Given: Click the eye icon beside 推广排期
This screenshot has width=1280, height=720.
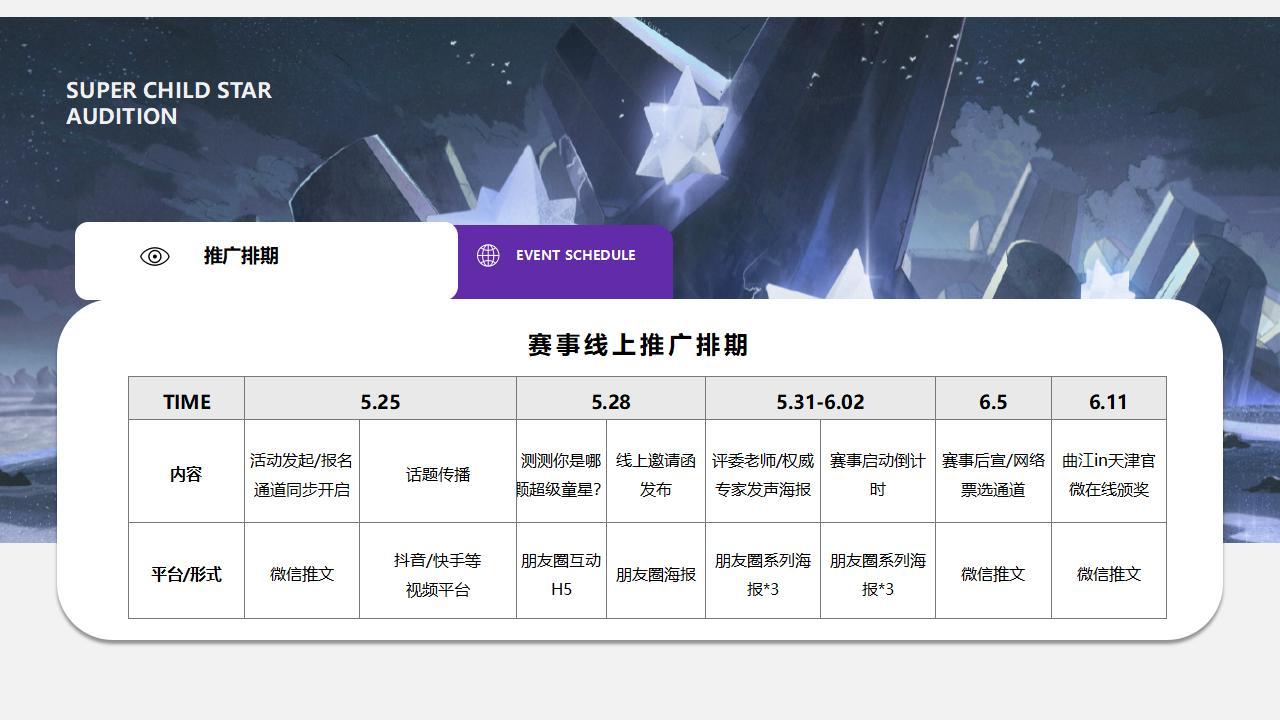Looking at the screenshot, I should click(x=155, y=257).
